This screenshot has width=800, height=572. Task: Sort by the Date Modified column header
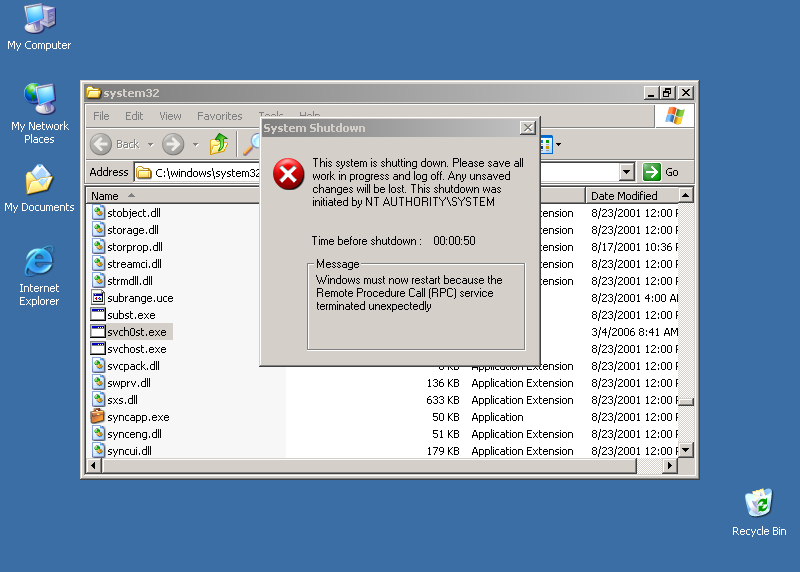pyautogui.click(x=632, y=196)
